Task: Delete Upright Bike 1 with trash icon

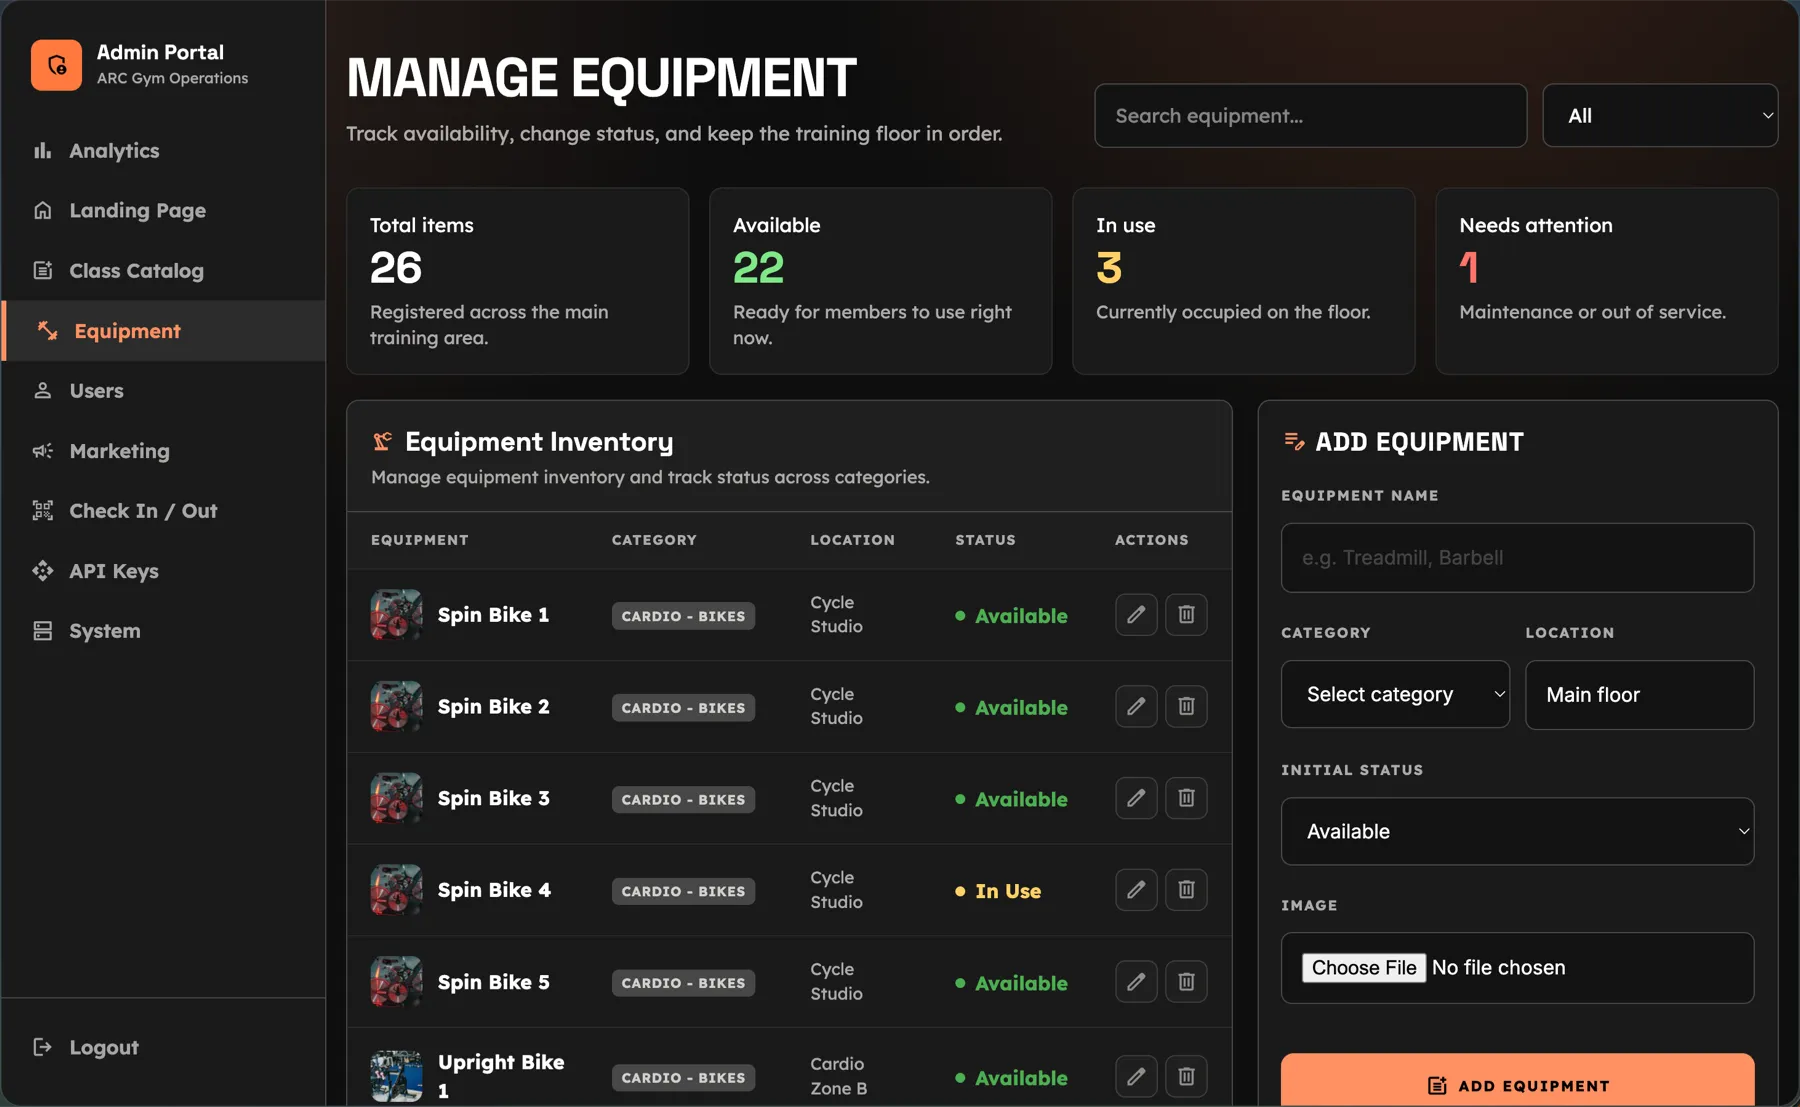Action: pyautogui.click(x=1186, y=1076)
